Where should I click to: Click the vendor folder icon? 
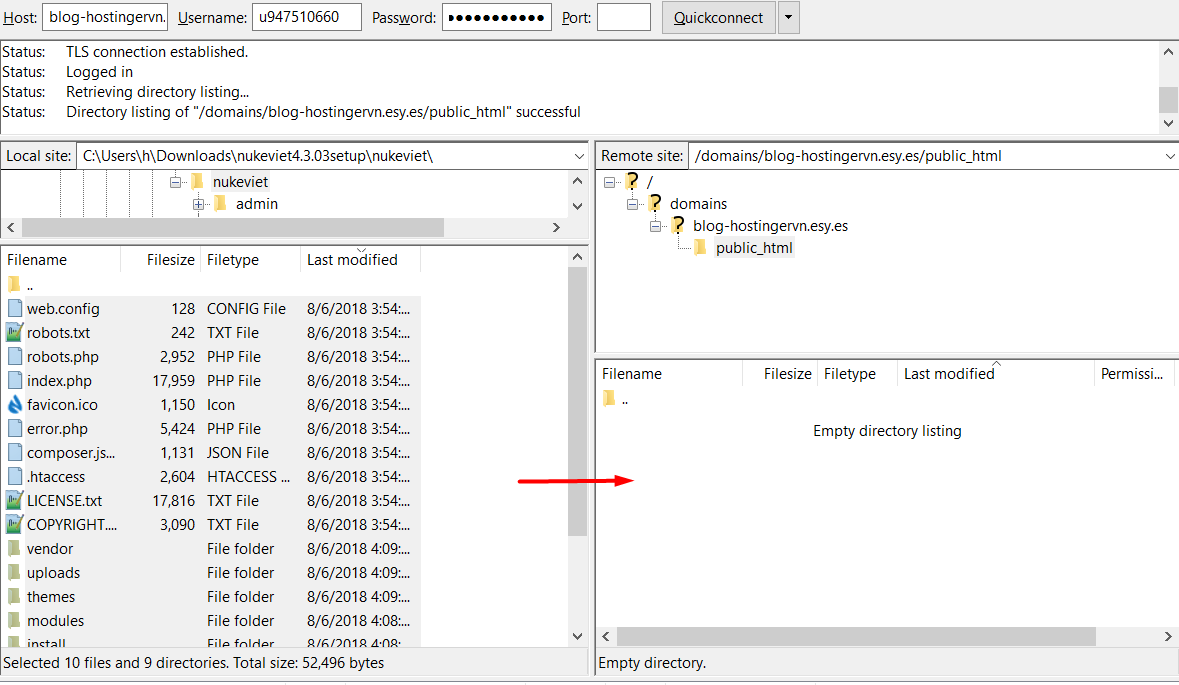pos(14,549)
